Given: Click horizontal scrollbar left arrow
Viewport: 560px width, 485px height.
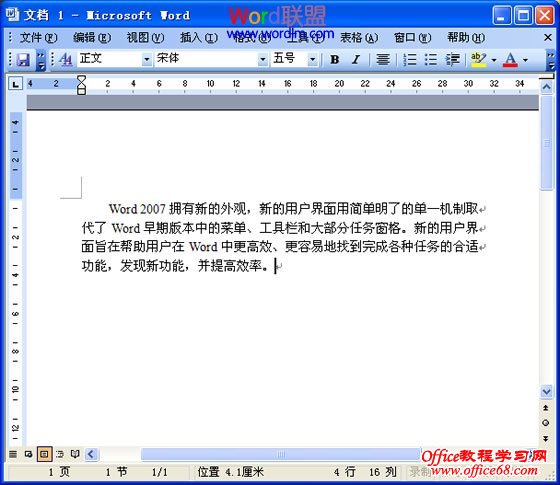Looking at the screenshot, I should [91, 454].
